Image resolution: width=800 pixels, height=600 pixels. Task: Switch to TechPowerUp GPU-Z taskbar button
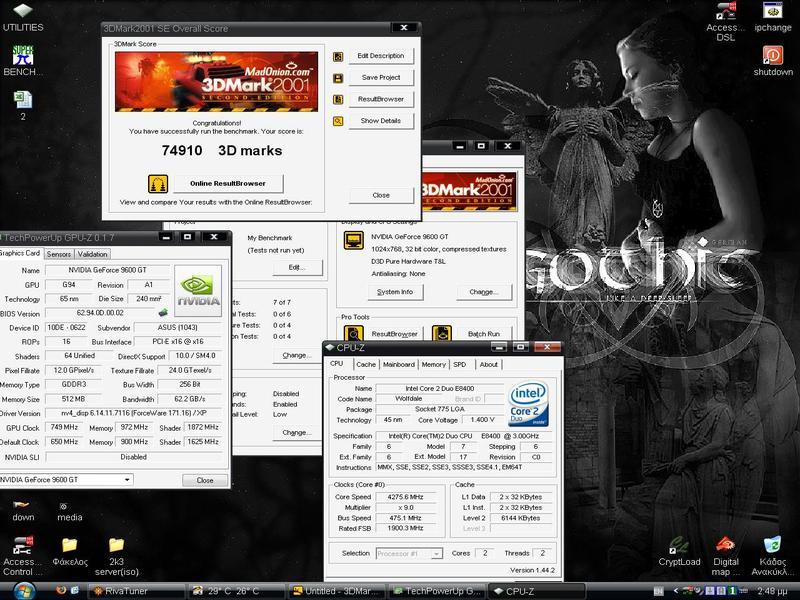pyautogui.click(x=438, y=591)
